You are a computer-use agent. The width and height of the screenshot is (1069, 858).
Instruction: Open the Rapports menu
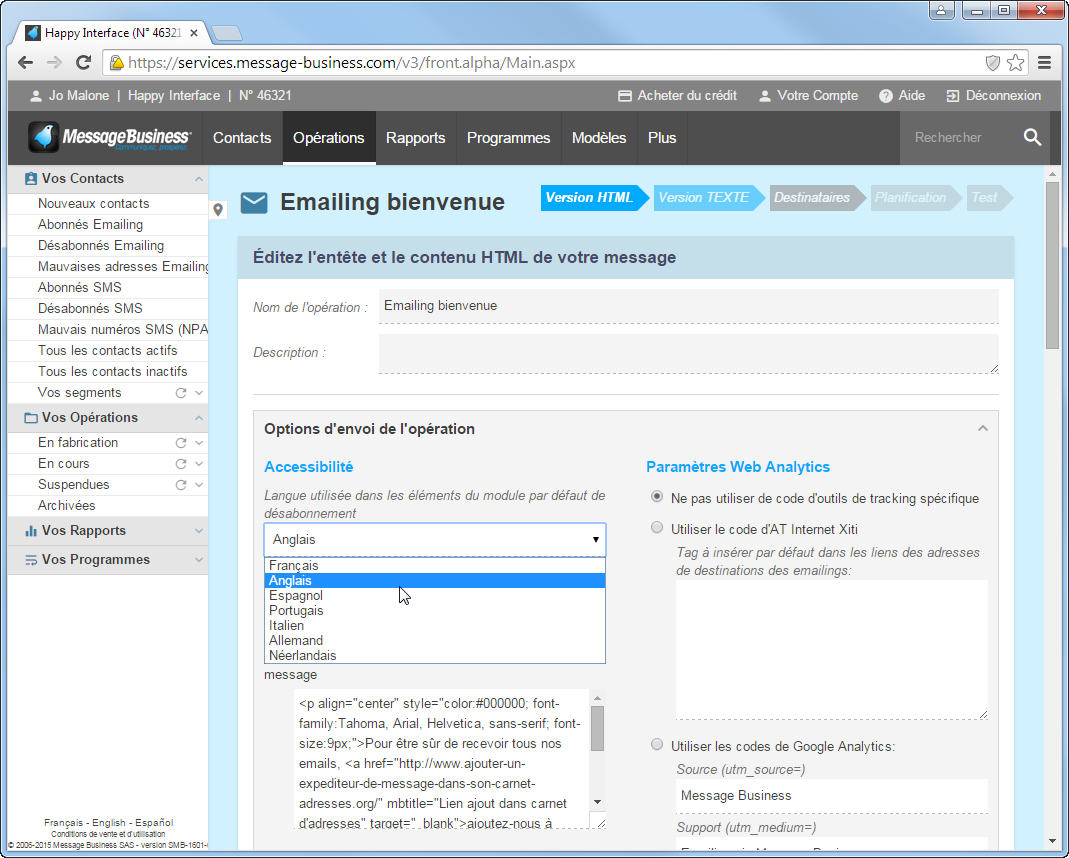coord(415,138)
